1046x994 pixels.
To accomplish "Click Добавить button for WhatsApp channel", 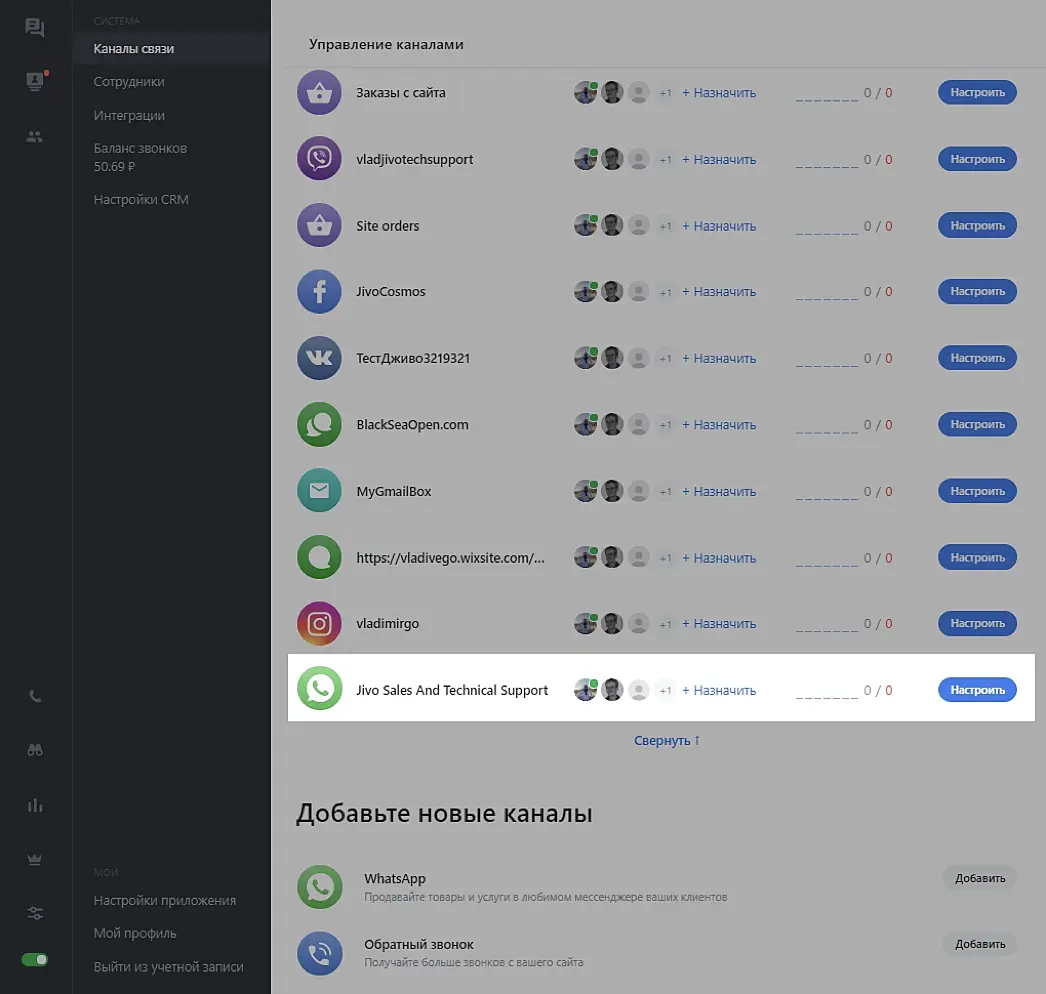I will pos(979,879).
